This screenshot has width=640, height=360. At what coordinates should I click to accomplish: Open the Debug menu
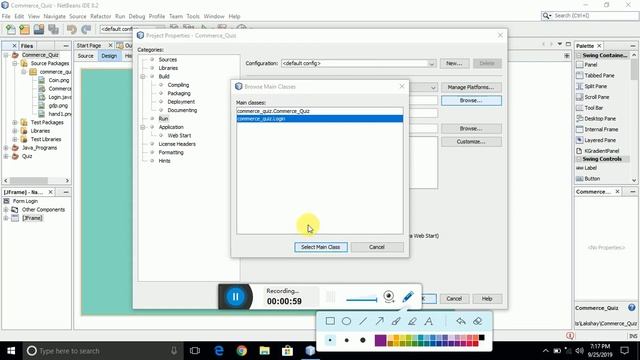point(137,16)
